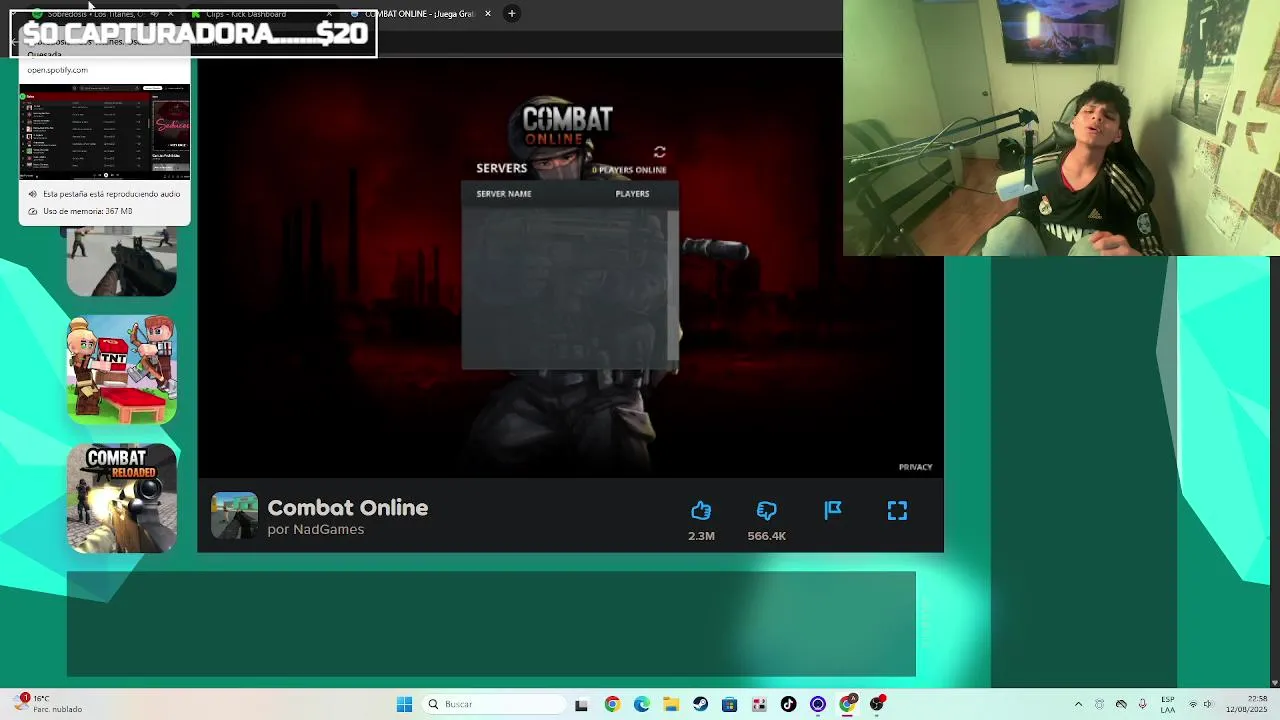Enter fullscreen mode for the game
Viewport: 1280px width, 720px height.
[897, 511]
